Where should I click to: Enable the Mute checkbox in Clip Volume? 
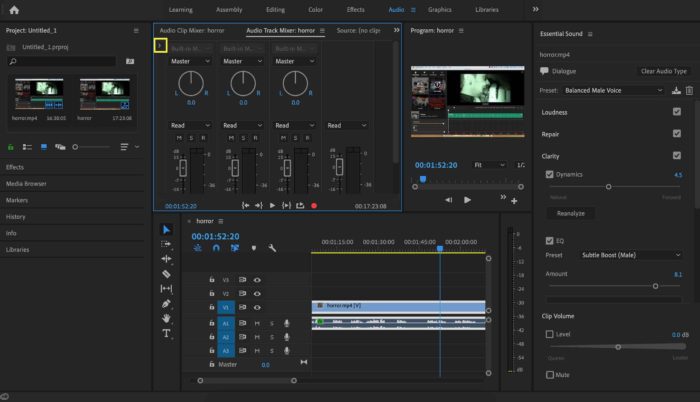550,375
